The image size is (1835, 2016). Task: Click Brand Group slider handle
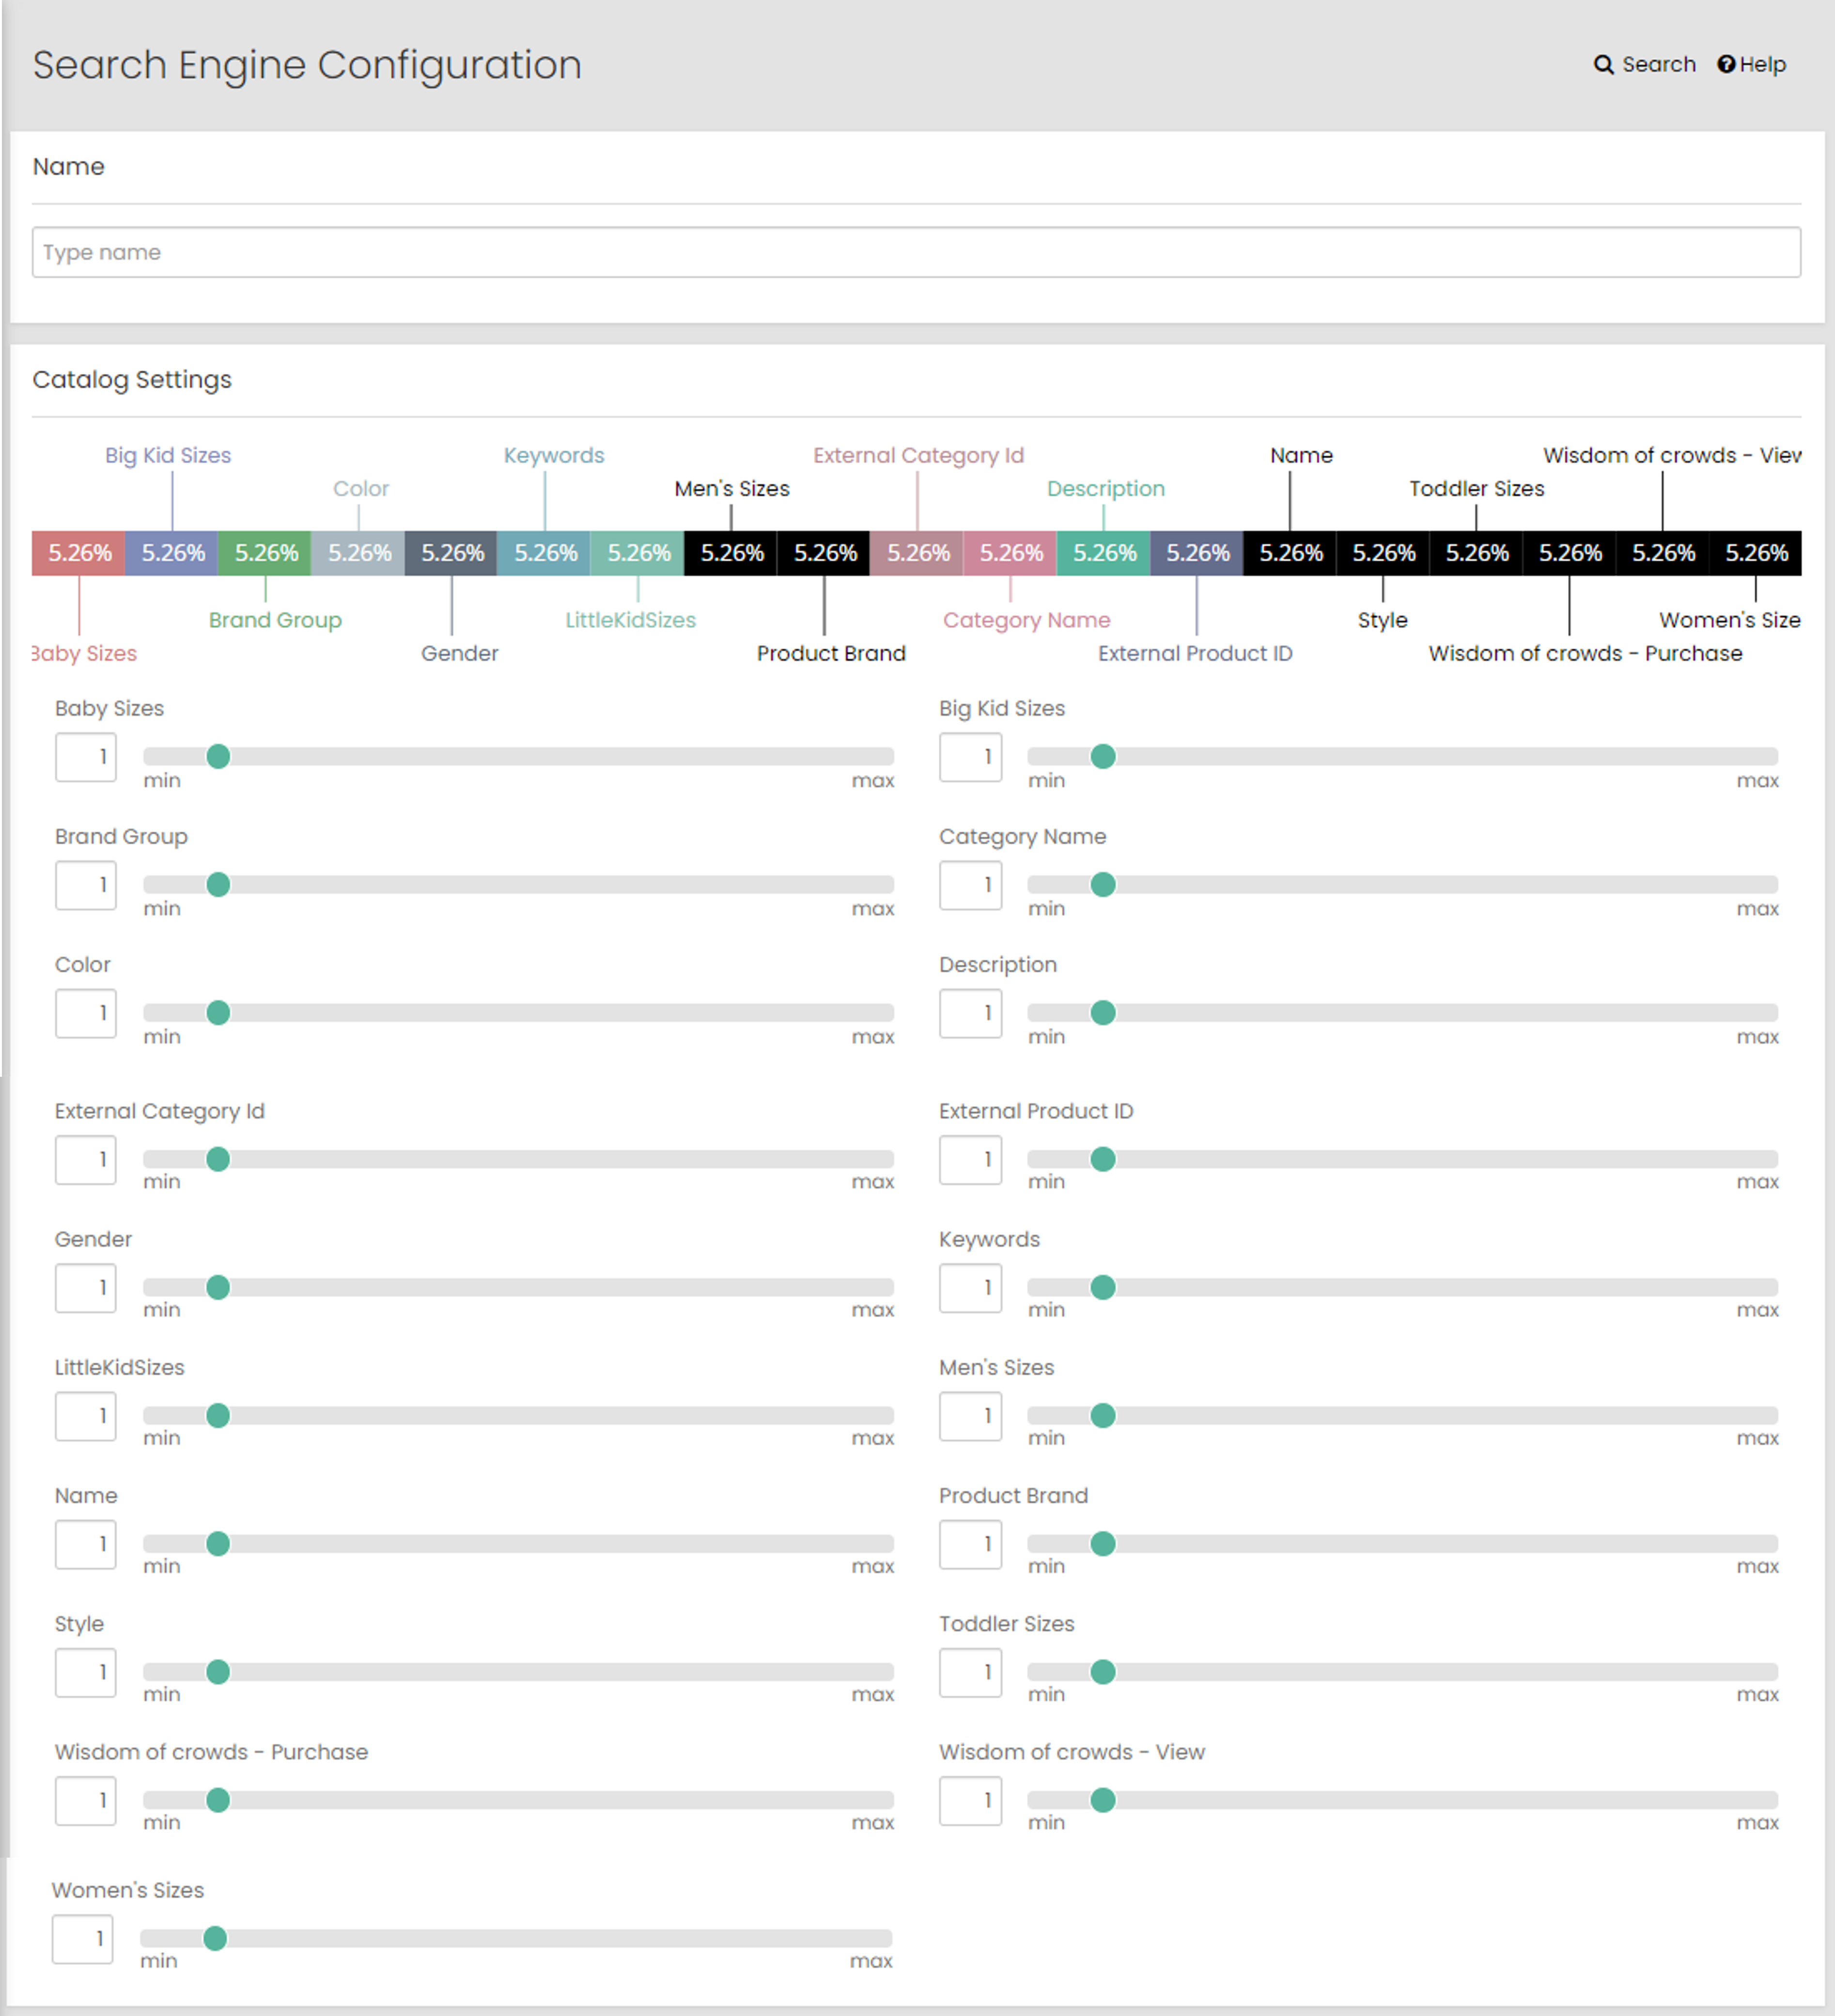pos(218,885)
